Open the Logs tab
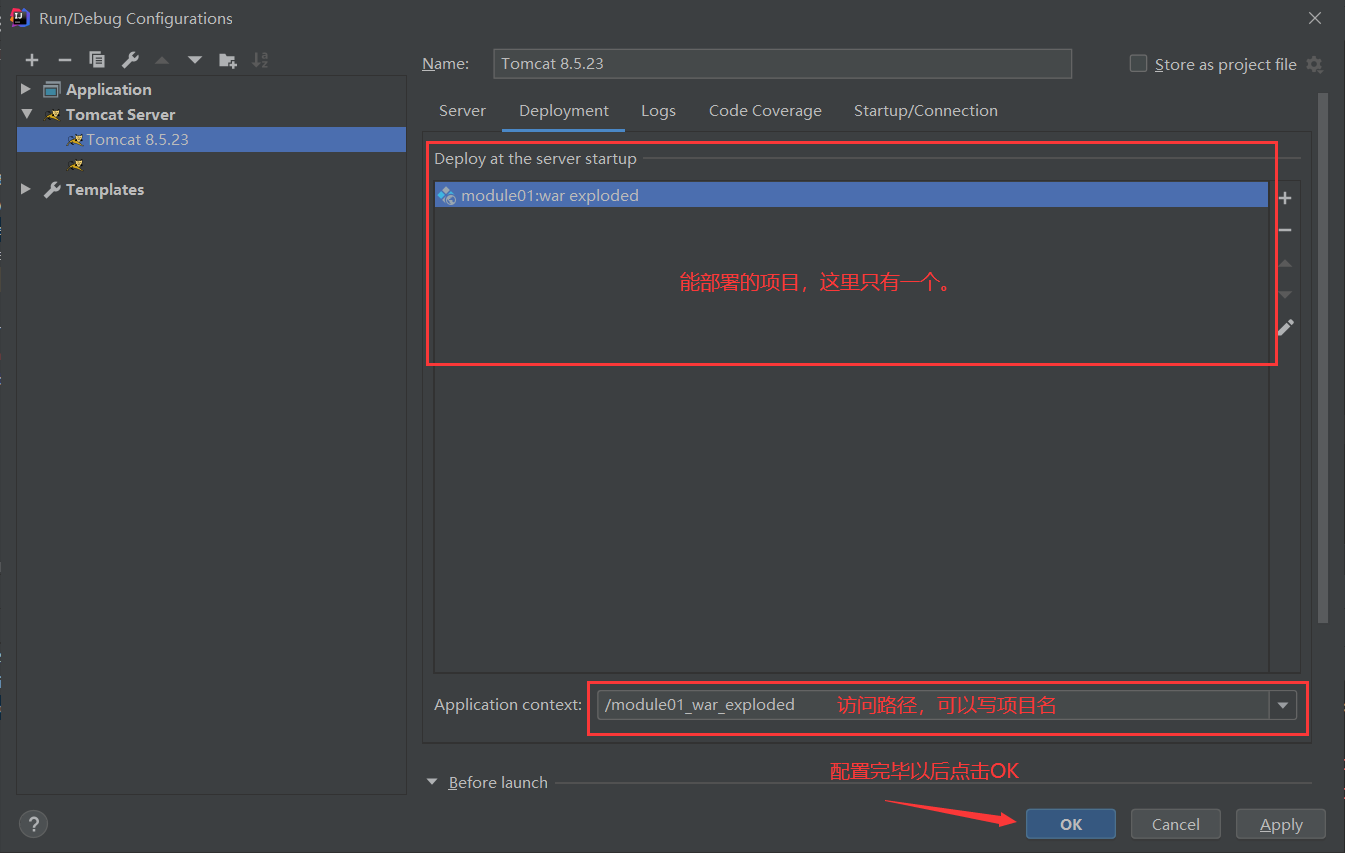Viewport: 1345px width, 853px height. tap(658, 111)
